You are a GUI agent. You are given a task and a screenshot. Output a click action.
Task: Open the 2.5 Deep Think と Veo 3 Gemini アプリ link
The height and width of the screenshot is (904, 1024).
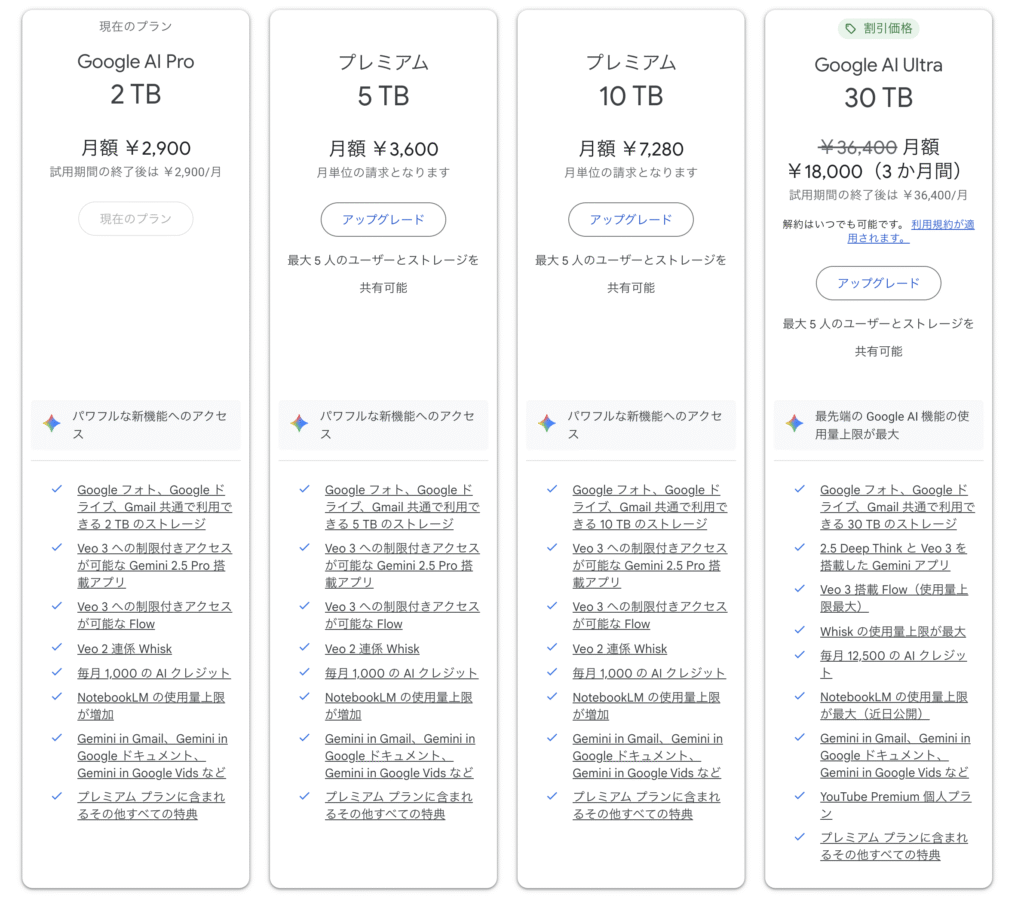[893, 557]
